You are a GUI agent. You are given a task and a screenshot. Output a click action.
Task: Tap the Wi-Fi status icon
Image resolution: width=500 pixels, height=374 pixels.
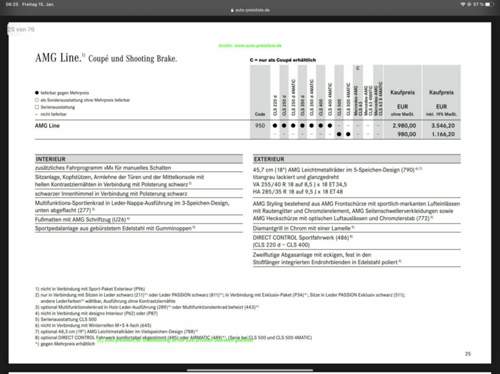pyautogui.click(x=463, y=4)
